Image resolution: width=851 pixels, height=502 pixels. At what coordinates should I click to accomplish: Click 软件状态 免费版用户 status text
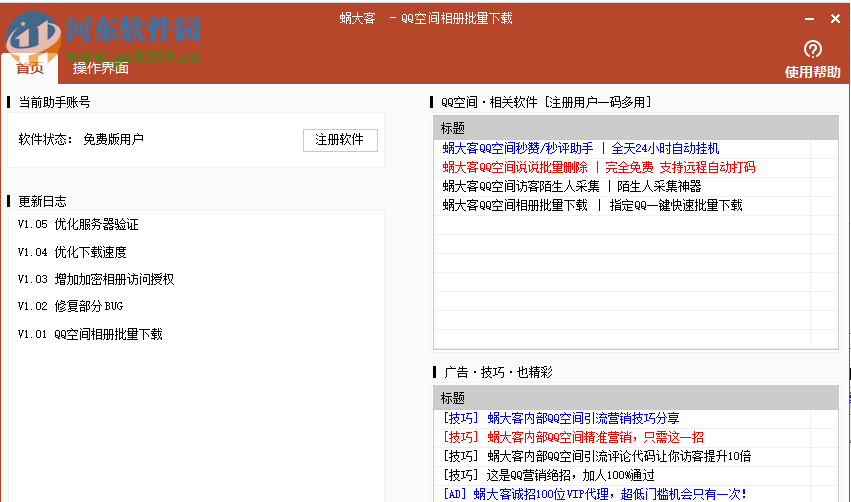81,139
